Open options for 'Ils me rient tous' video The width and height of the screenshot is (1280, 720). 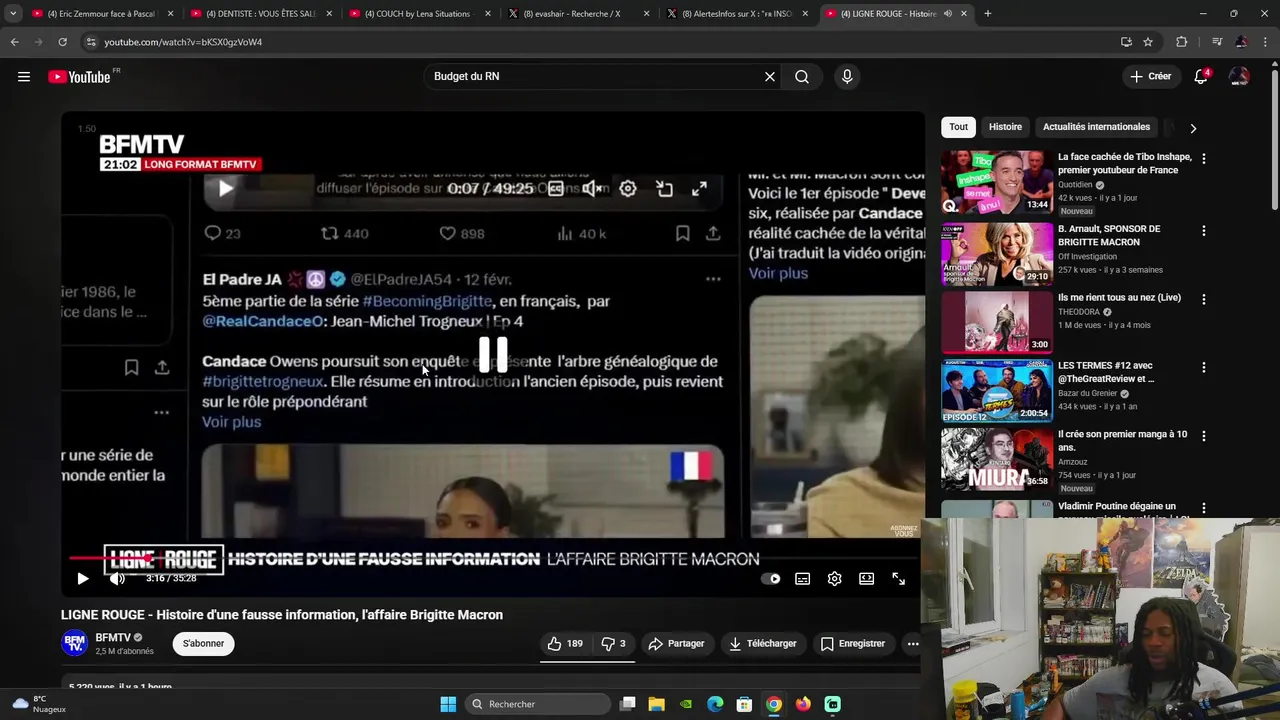pyautogui.click(x=1203, y=299)
